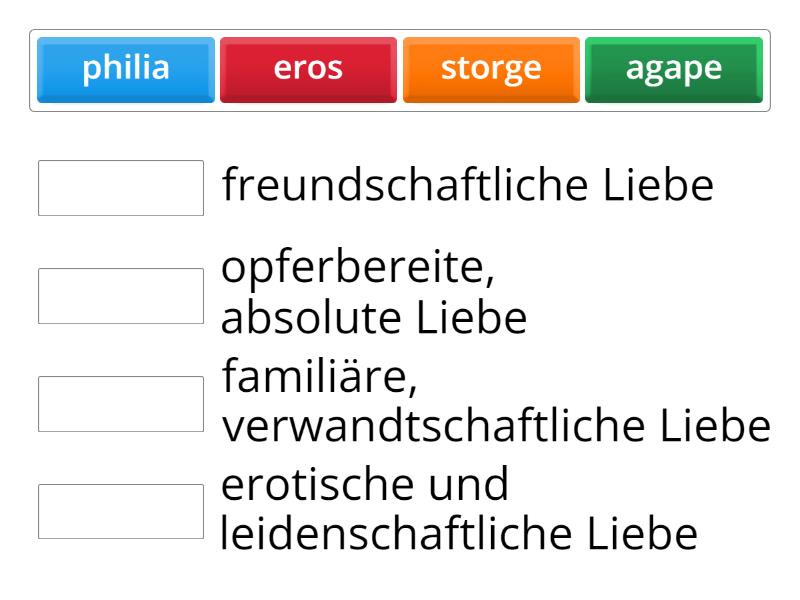Click the second empty answer slot
This screenshot has height=600, width=800.
click(x=121, y=295)
